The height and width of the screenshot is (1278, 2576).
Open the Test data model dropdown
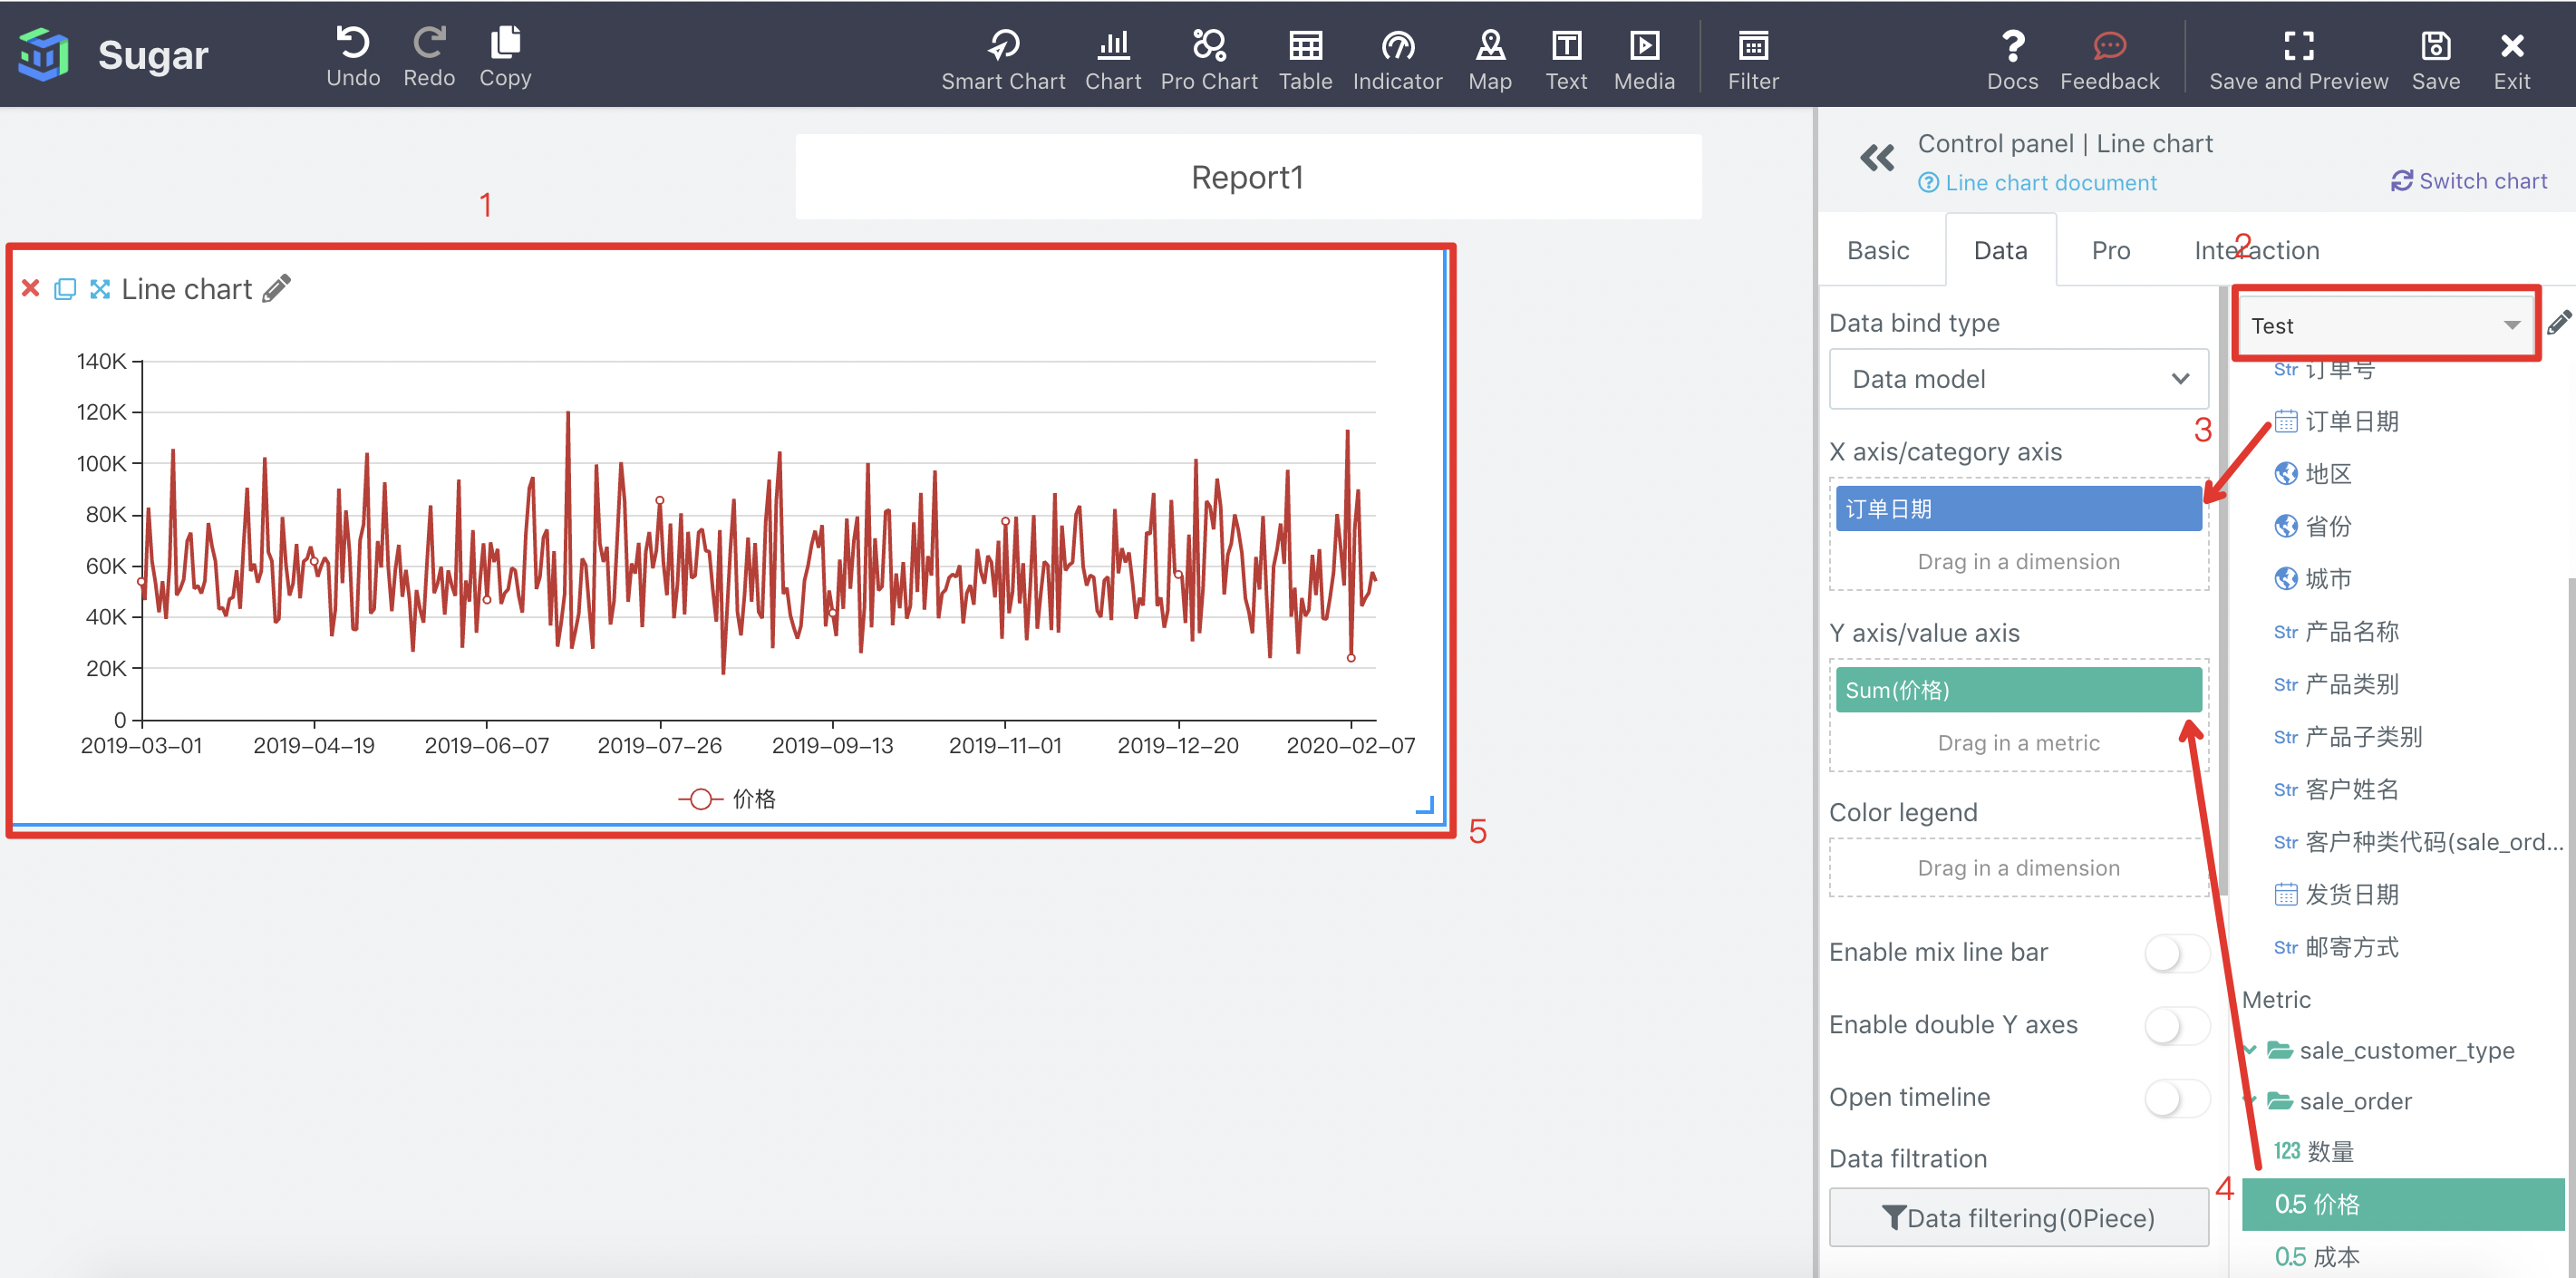click(x=2386, y=325)
